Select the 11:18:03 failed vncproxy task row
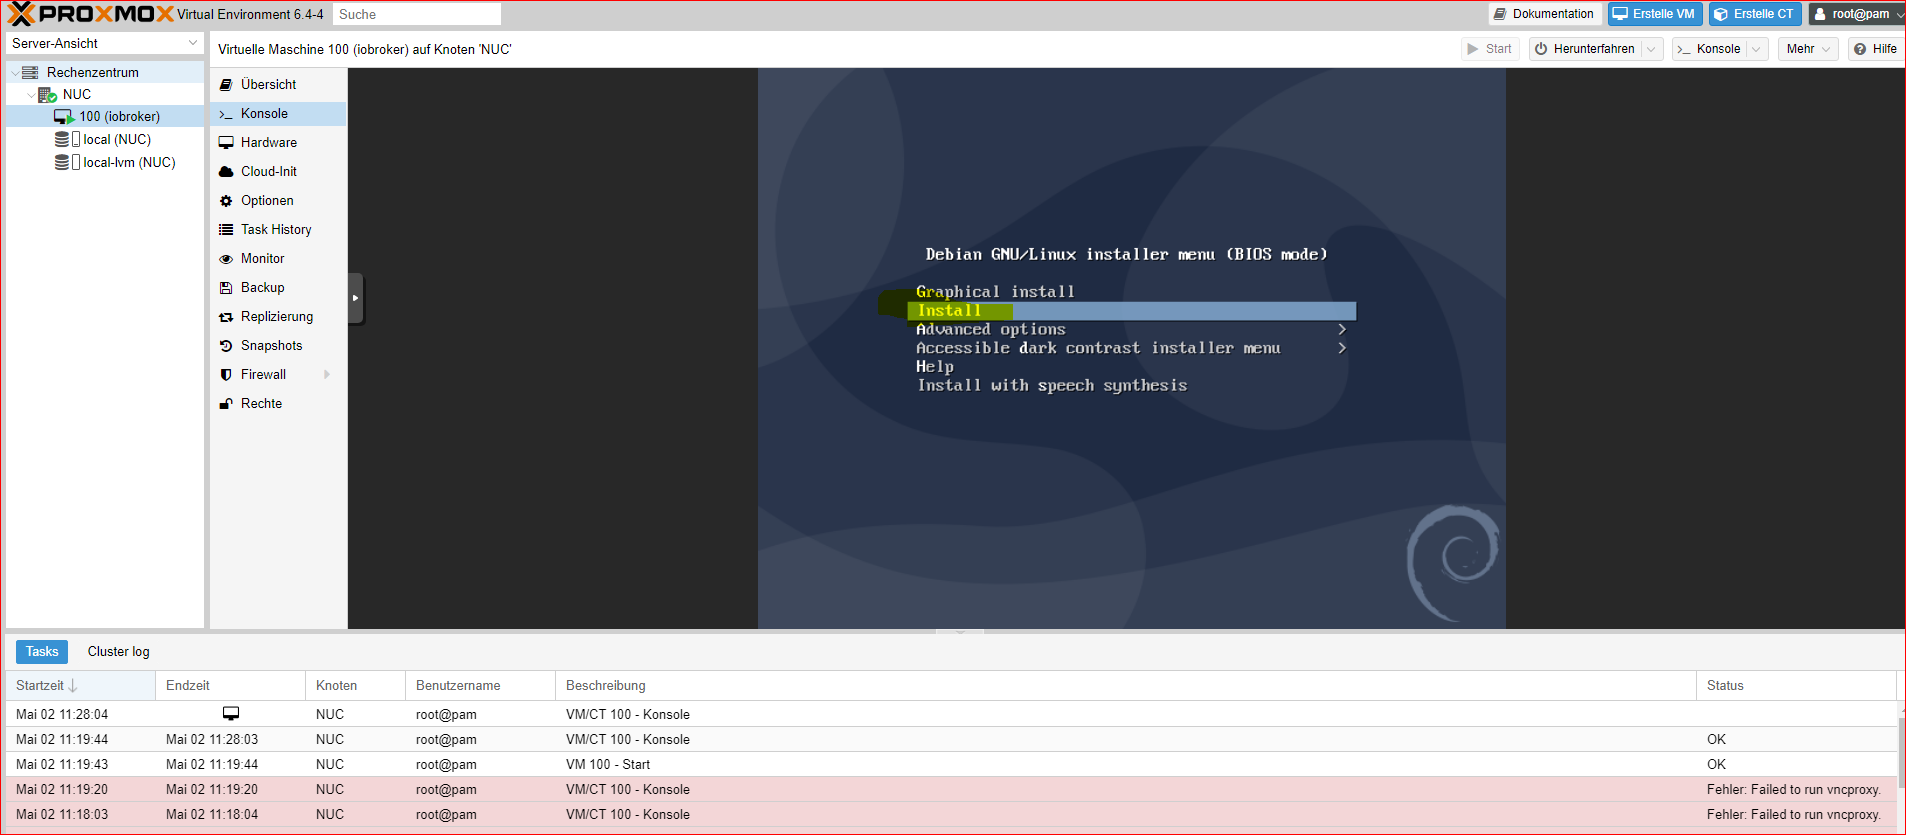Image resolution: width=1906 pixels, height=835 pixels. tap(950, 815)
